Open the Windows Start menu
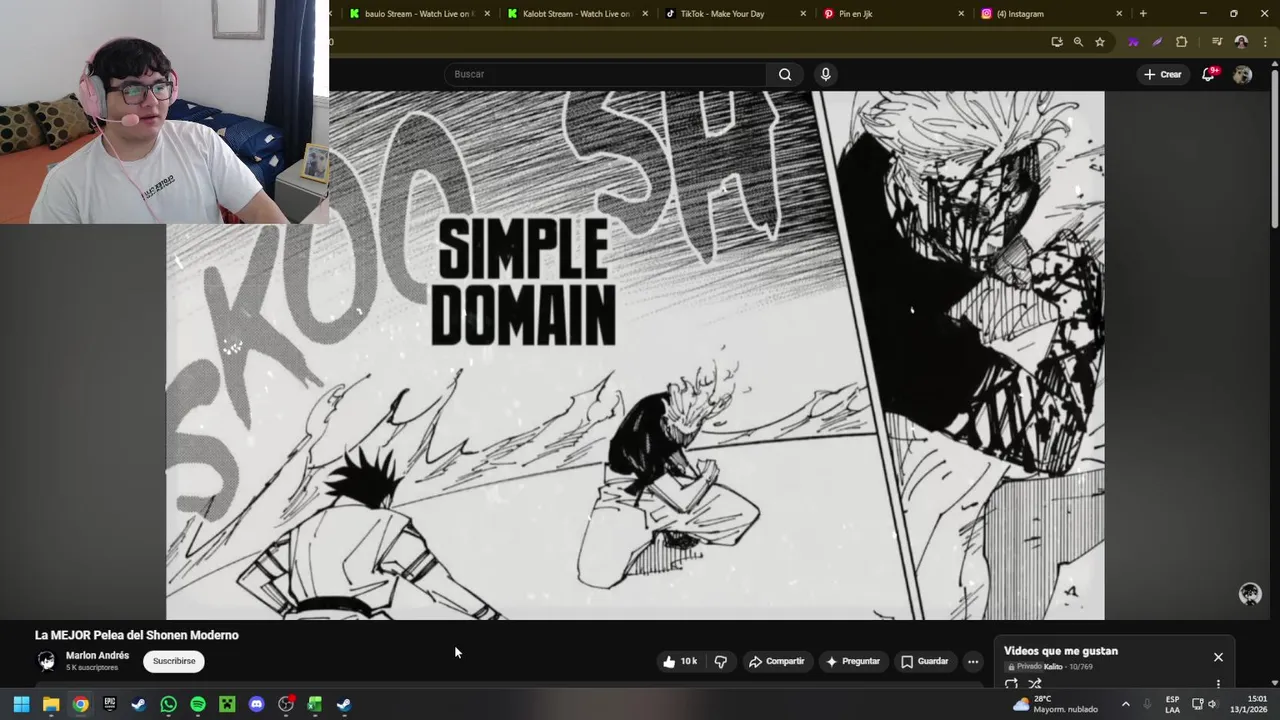This screenshot has height=720, width=1280. (x=21, y=705)
